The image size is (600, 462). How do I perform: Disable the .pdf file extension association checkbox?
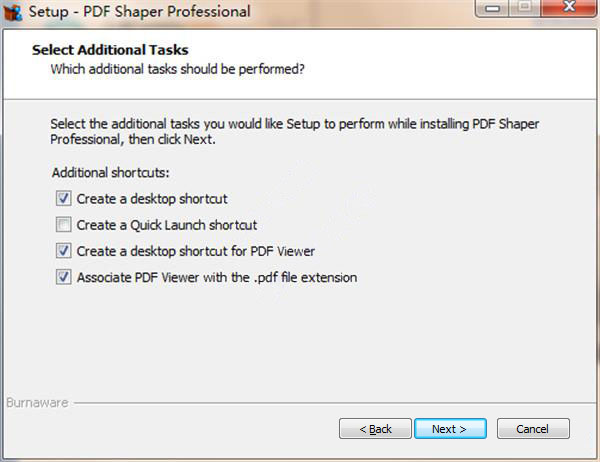[x=64, y=277]
